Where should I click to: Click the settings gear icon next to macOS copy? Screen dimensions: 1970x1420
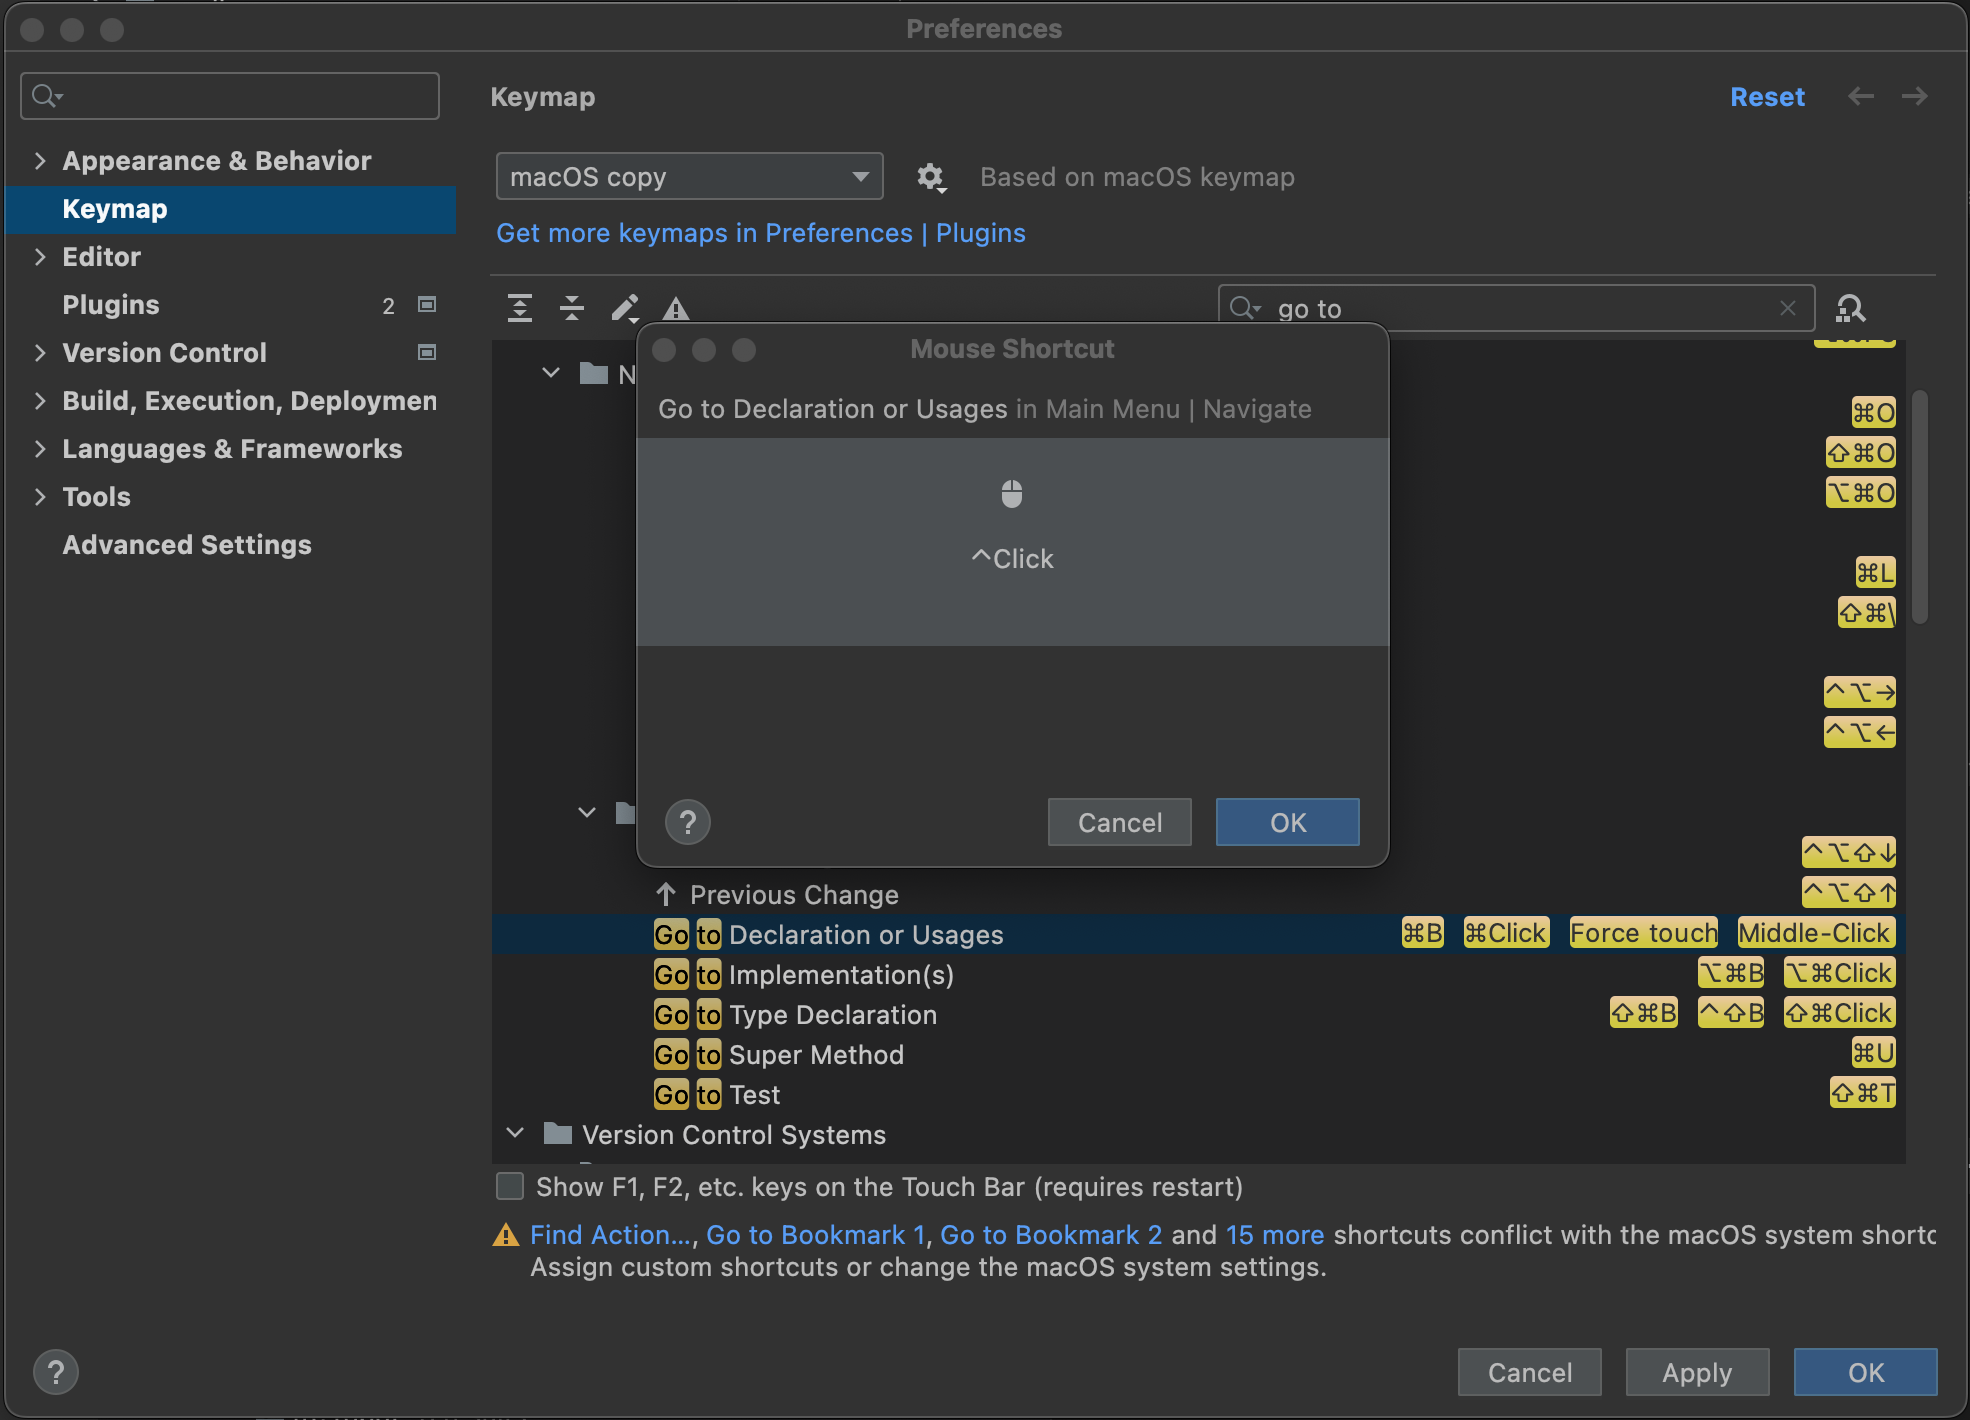(930, 176)
